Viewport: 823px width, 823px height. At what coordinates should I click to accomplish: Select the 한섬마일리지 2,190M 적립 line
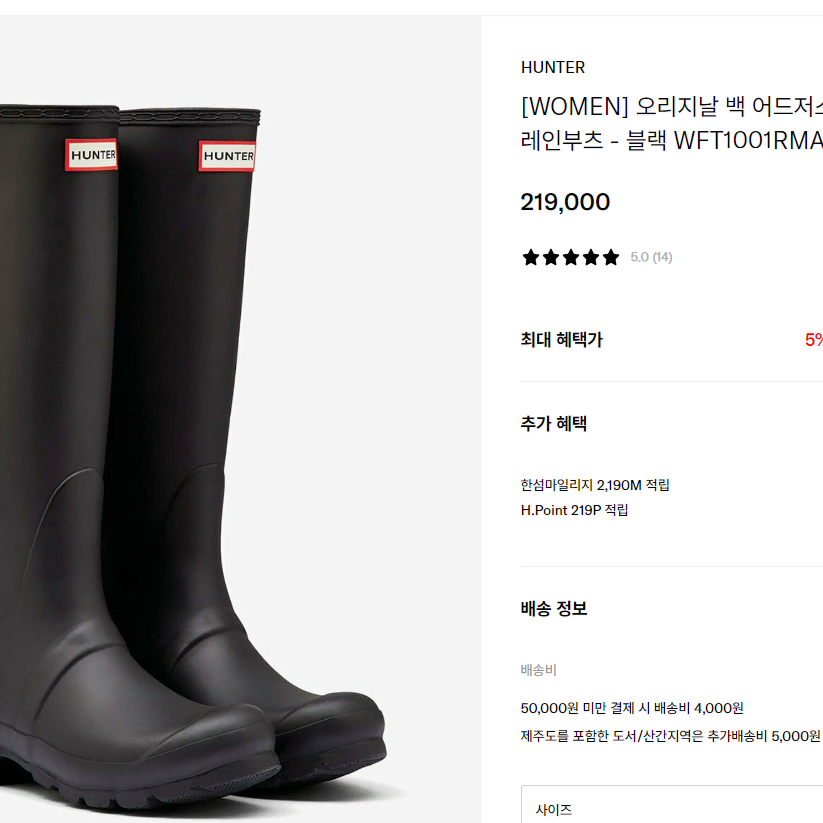[595, 485]
